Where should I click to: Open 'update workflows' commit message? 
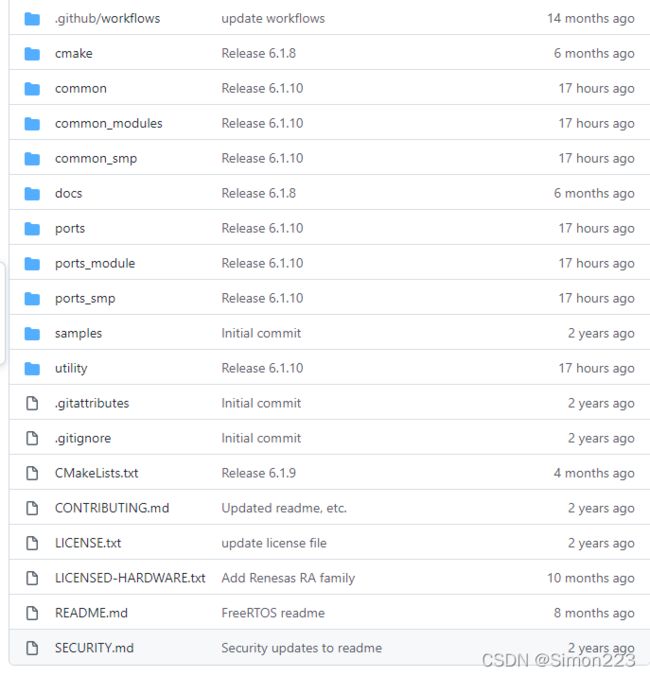click(x=273, y=19)
